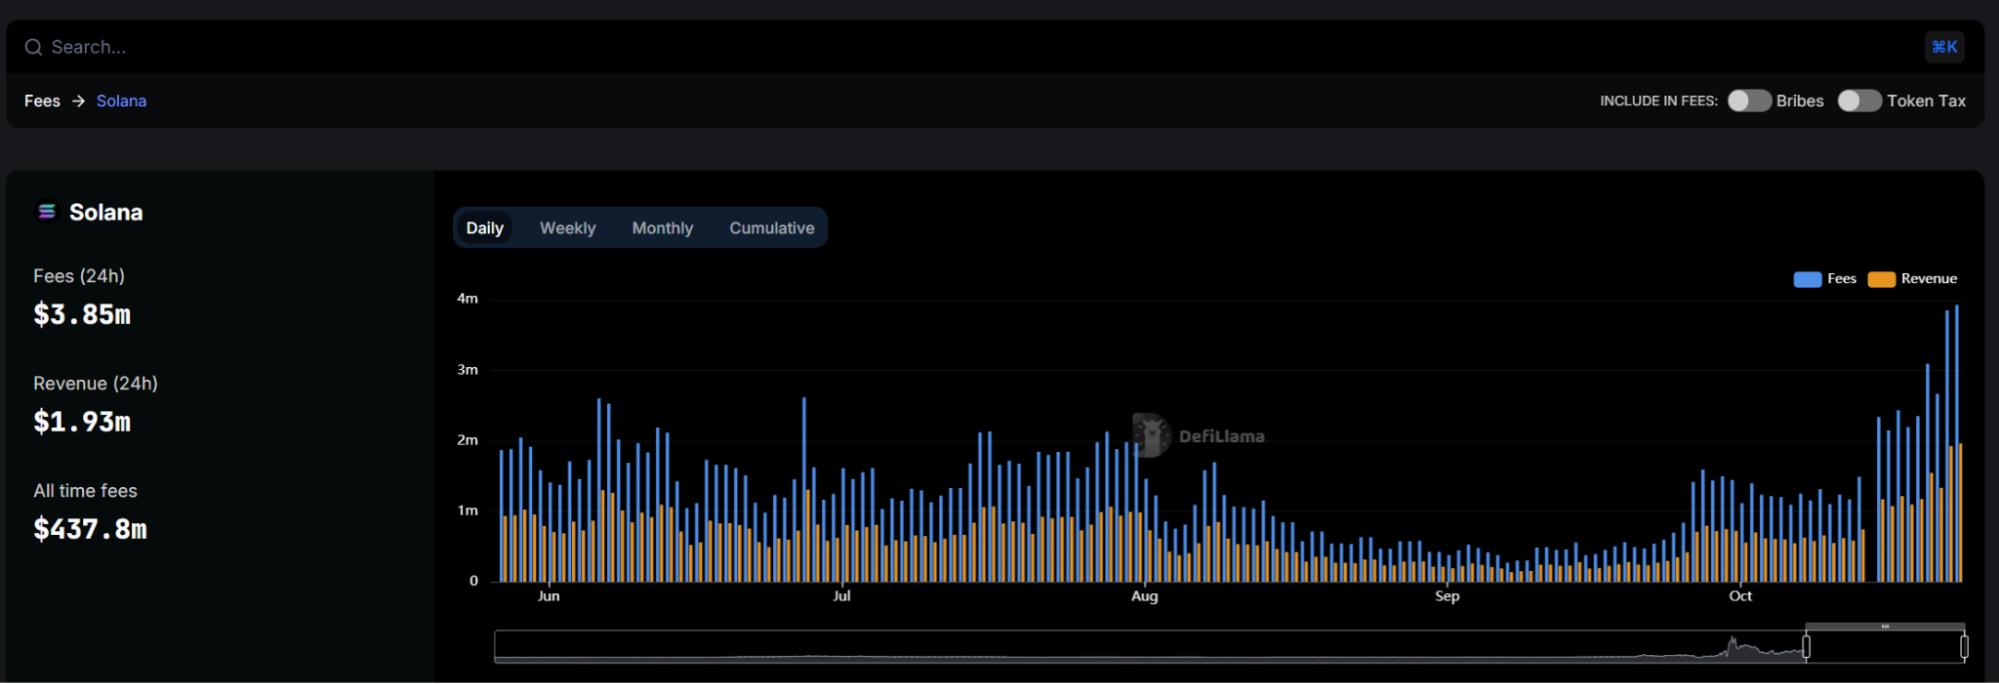1999x684 pixels.
Task: Click the $437.8m all-time value
Action: (x=90, y=528)
